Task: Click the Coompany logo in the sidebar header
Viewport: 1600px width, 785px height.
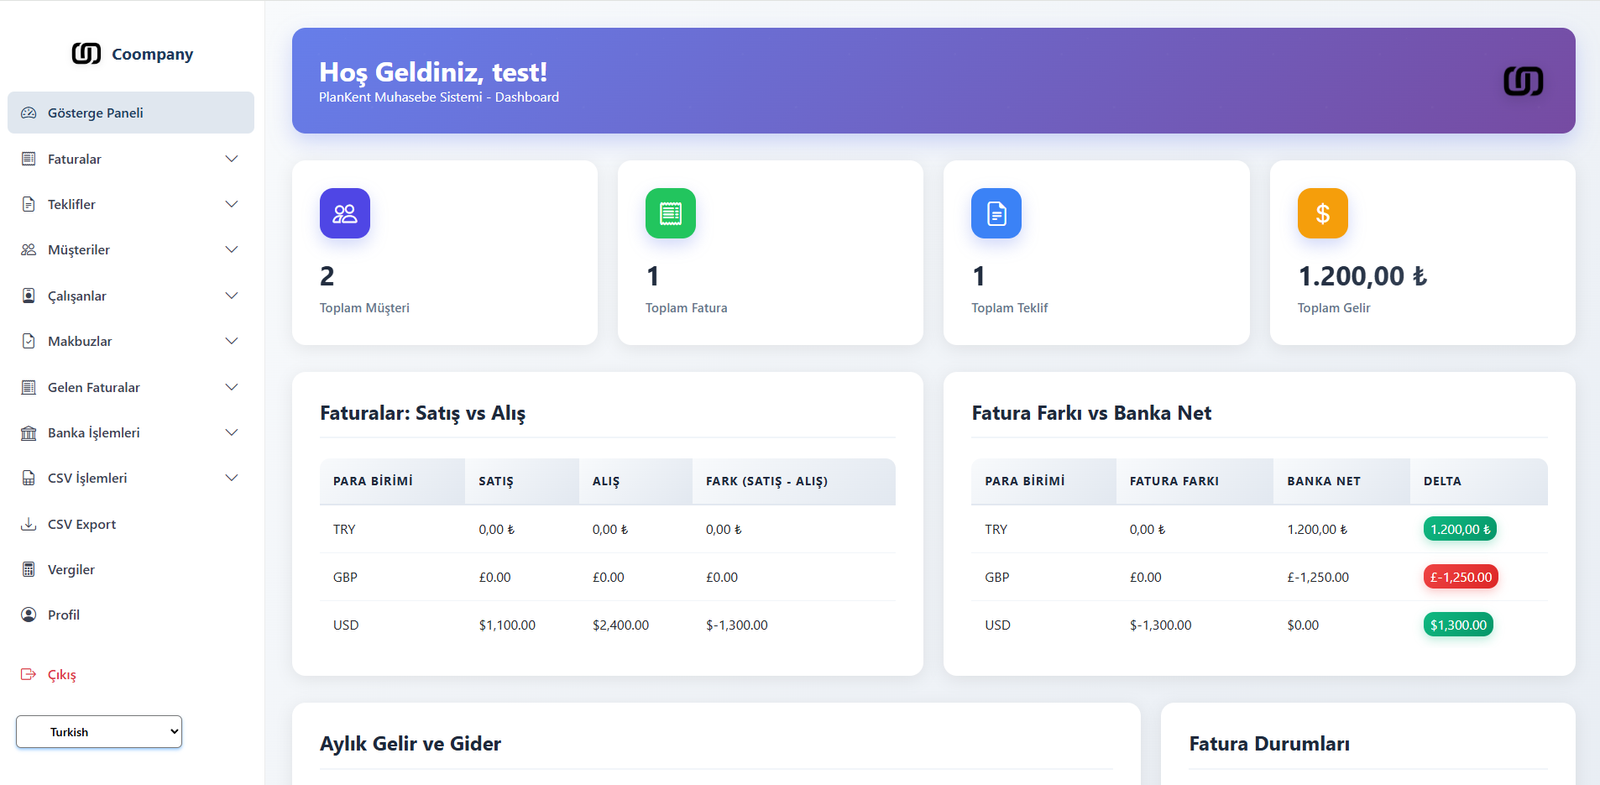Action: 132,53
